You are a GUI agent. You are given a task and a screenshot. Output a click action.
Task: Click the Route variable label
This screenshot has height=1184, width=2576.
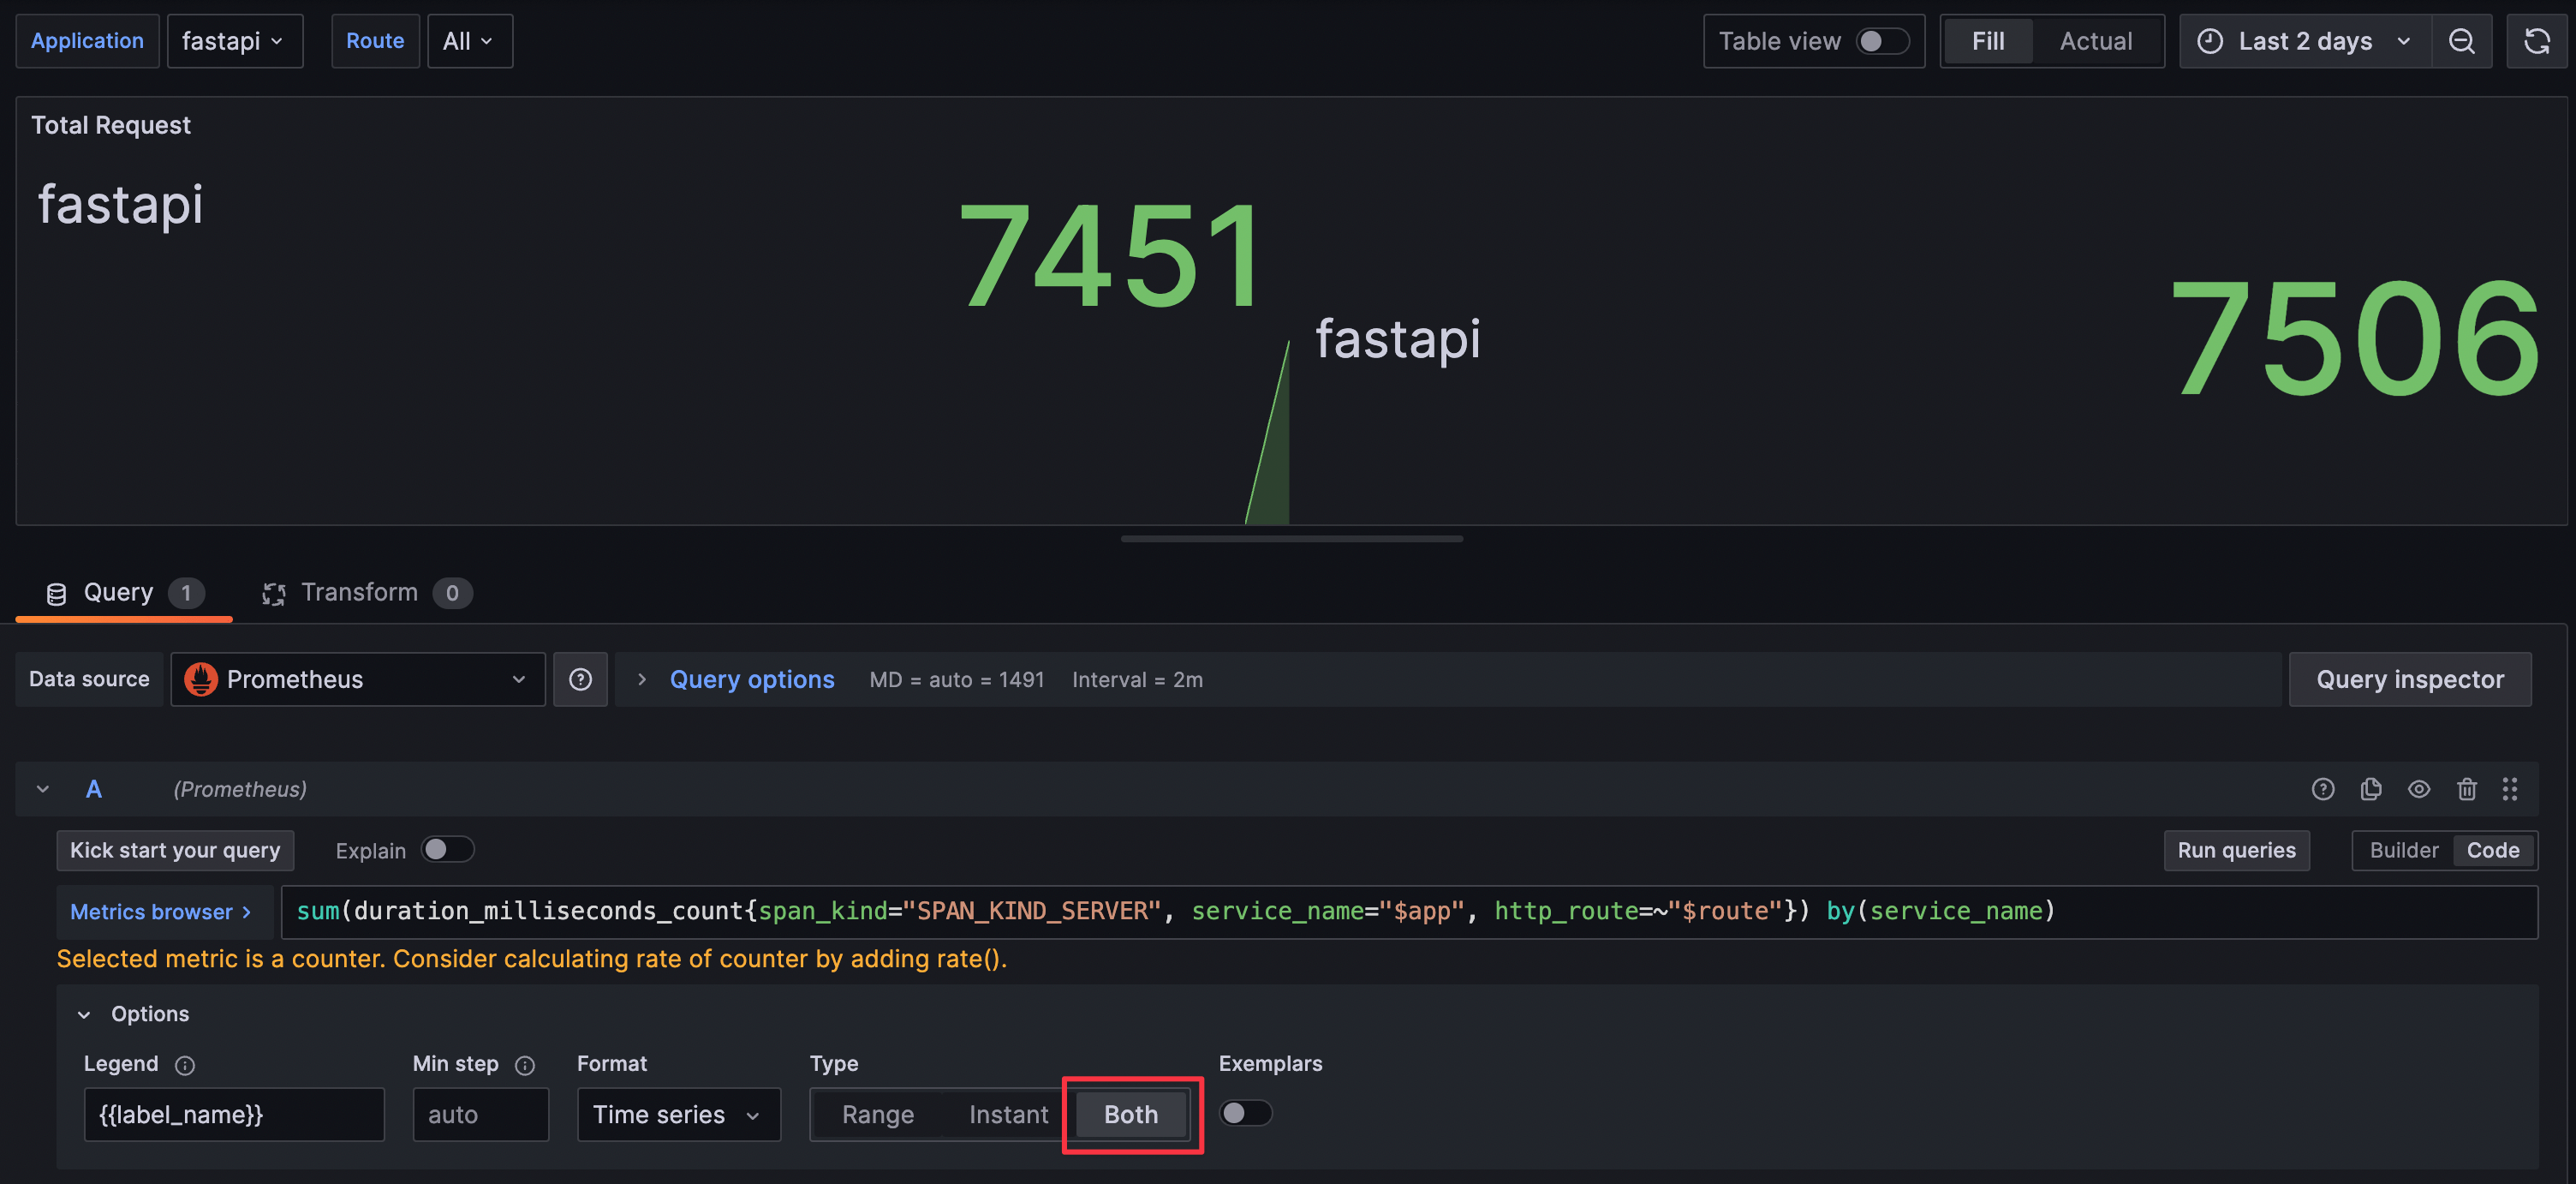(x=375, y=41)
